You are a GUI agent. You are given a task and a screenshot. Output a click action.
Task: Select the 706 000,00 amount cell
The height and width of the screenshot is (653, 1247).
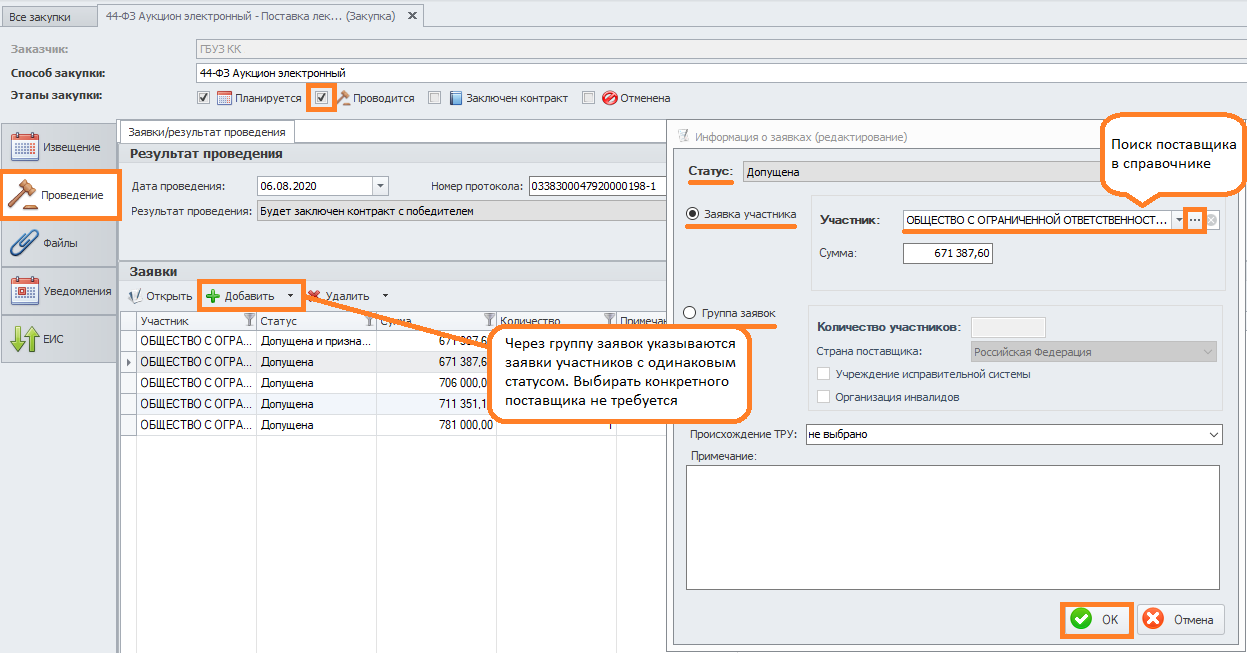[x=436, y=382]
